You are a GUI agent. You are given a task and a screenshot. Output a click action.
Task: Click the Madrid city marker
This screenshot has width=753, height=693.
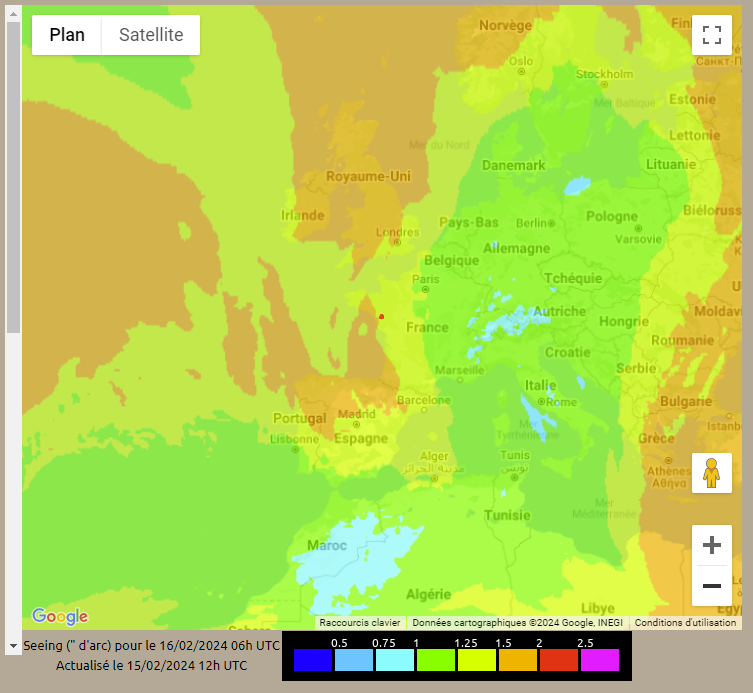coord(356,425)
